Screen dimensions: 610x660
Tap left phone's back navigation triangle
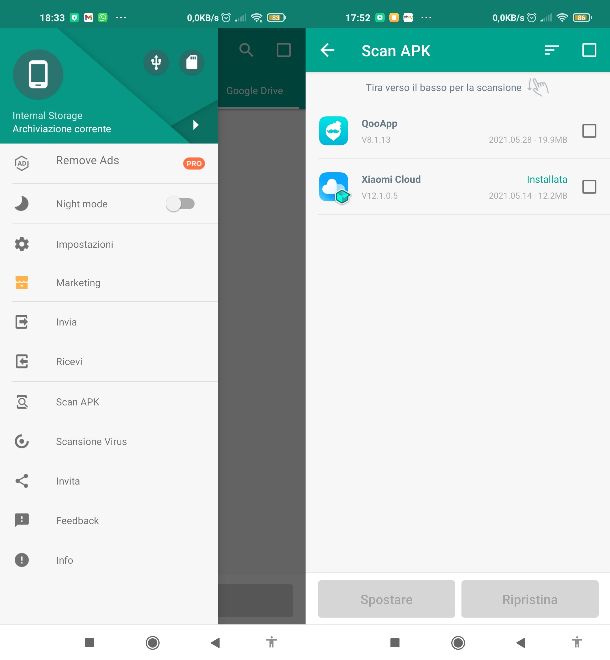pyautogui.click(x=216, y=643)
